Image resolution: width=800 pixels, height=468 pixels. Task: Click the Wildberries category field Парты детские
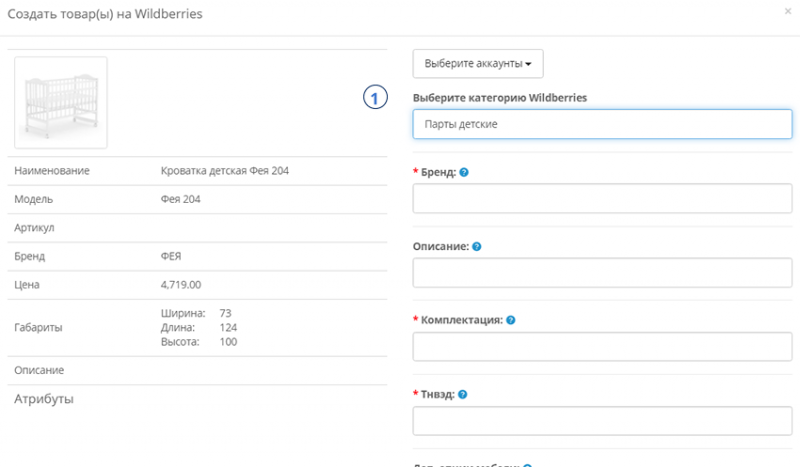coord(602,124)
